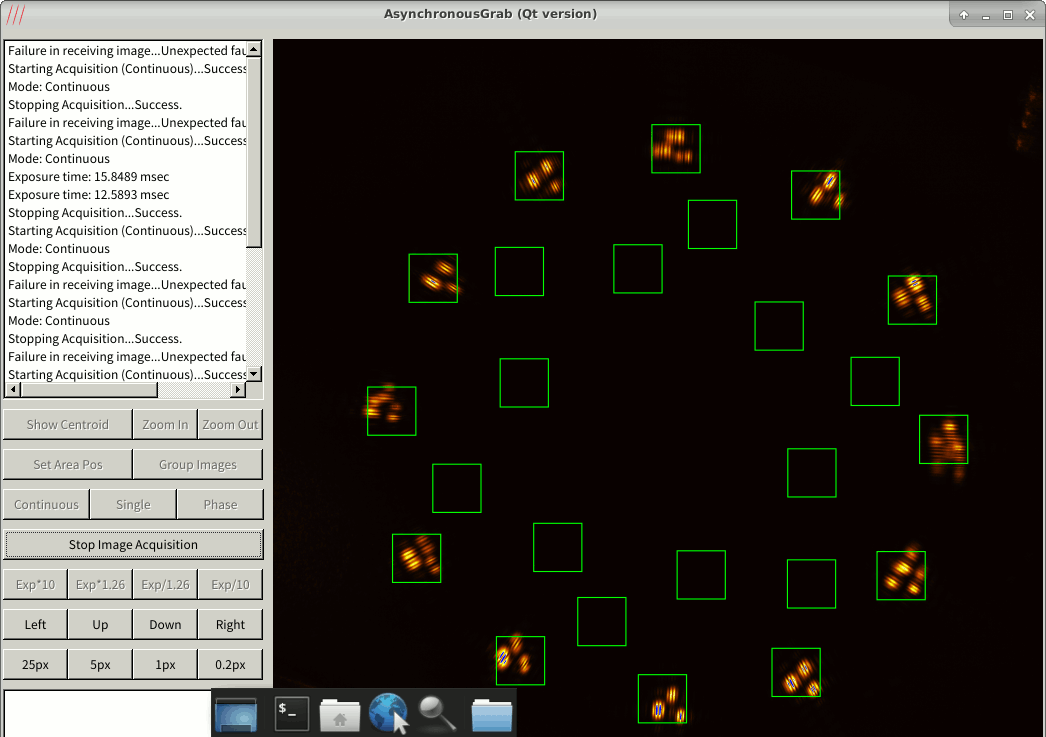Click the Set Area Pos button
Screen dimensions: 1046x737
coord(67,464)
